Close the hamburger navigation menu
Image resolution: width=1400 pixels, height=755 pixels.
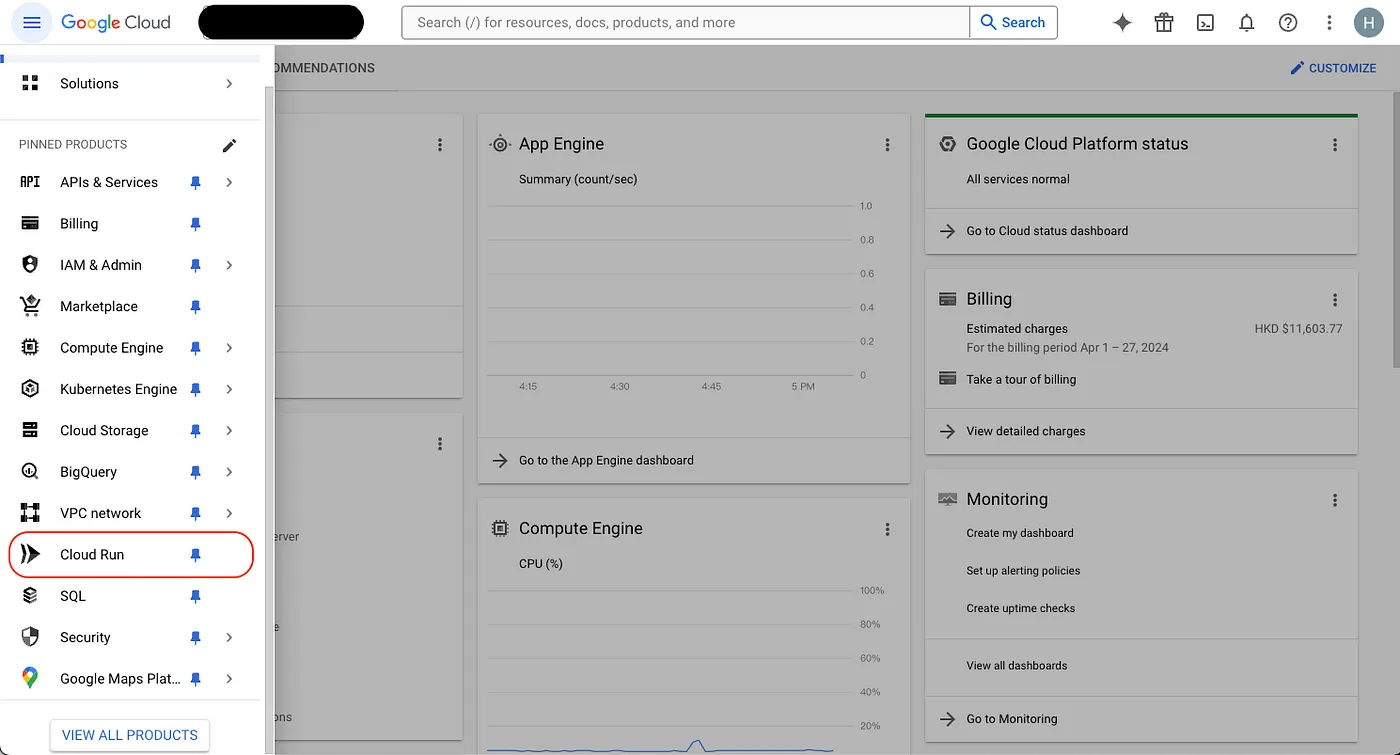coord(31,22)
